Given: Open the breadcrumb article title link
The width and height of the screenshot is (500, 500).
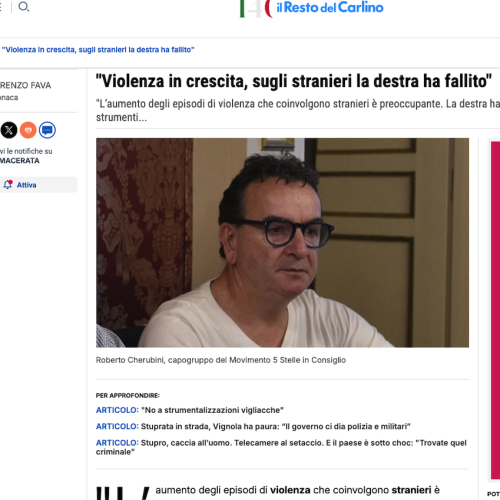Looking at the screenshot, I should tap(98, 50).
